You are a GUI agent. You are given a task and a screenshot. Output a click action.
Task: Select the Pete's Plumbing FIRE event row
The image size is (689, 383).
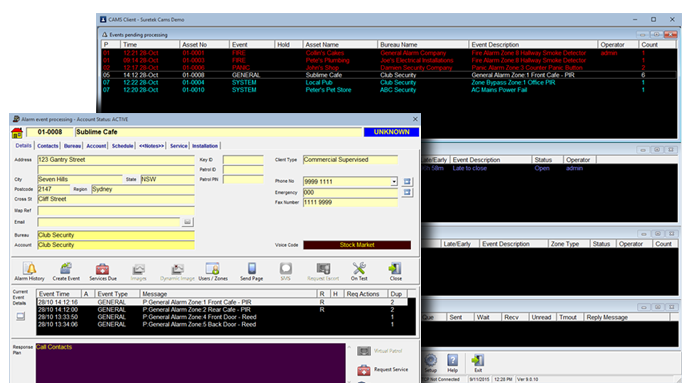pyautogui.click(x=389, y=60)
